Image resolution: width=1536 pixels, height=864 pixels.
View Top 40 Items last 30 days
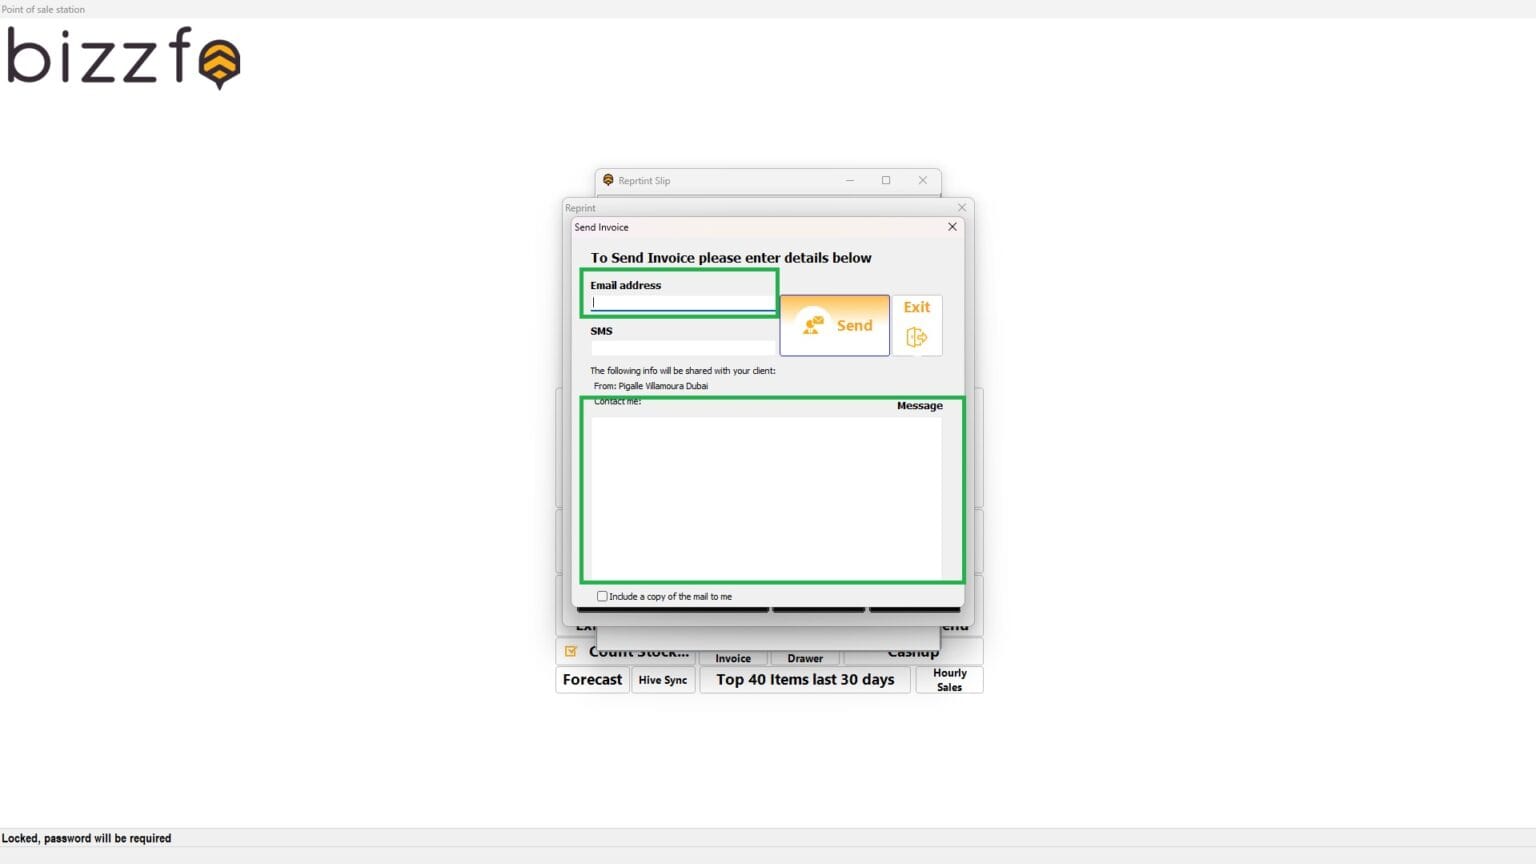(804, 679)
